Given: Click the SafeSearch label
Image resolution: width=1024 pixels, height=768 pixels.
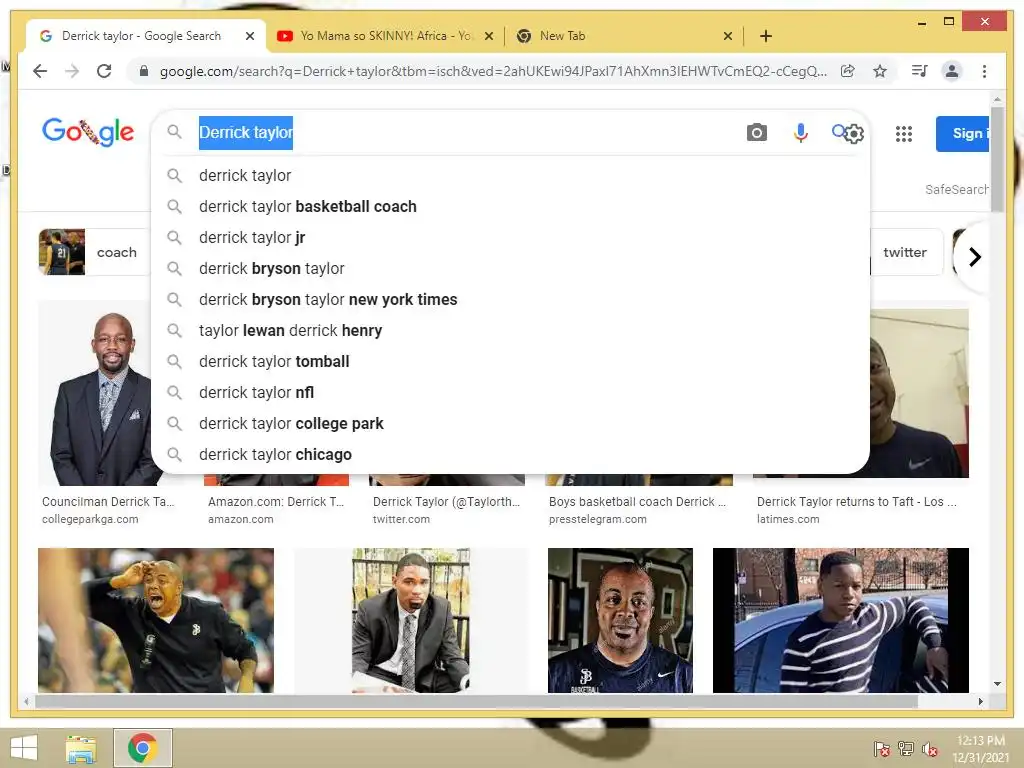Looking at the screenshot, I should 957,189.
